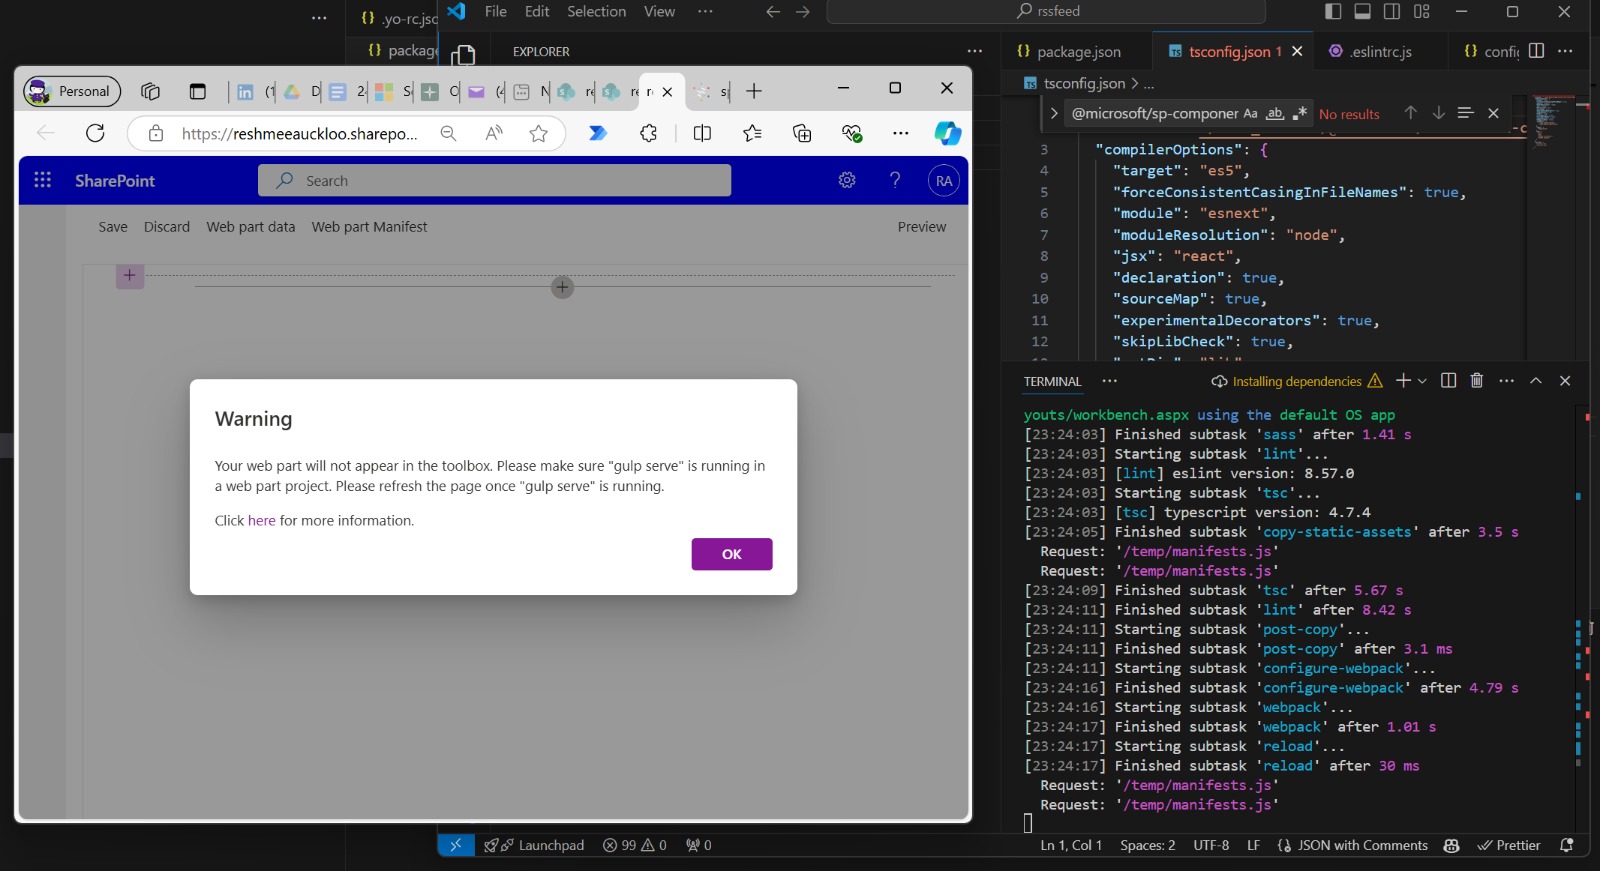Toggle VS Code secondary side bar
The width and height of the screenshot is (1600, 871).
coord(1392,12)
